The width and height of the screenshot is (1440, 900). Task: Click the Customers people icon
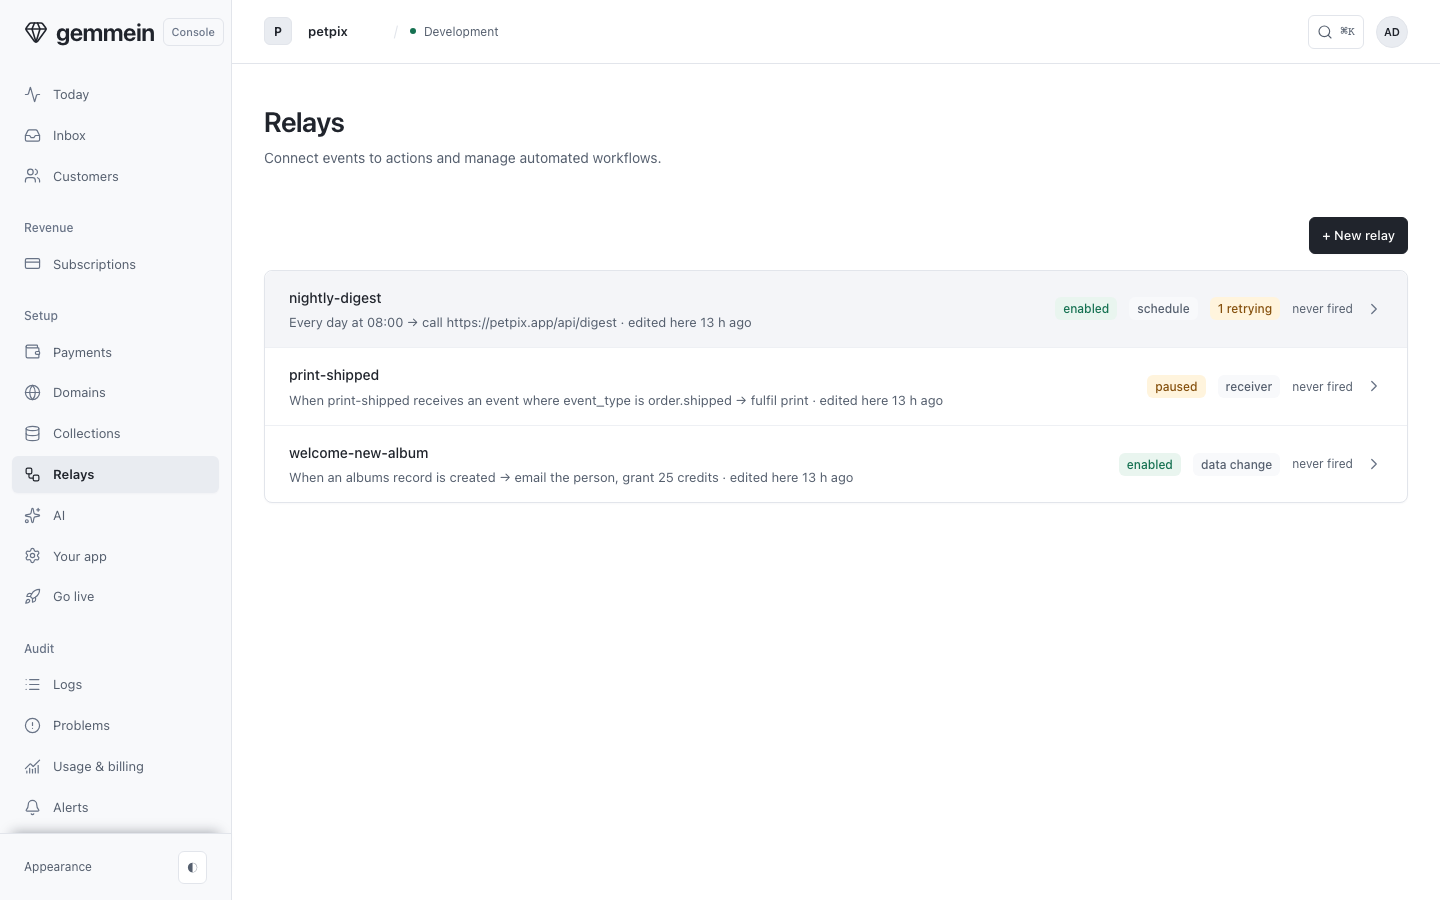coord(33,176)
